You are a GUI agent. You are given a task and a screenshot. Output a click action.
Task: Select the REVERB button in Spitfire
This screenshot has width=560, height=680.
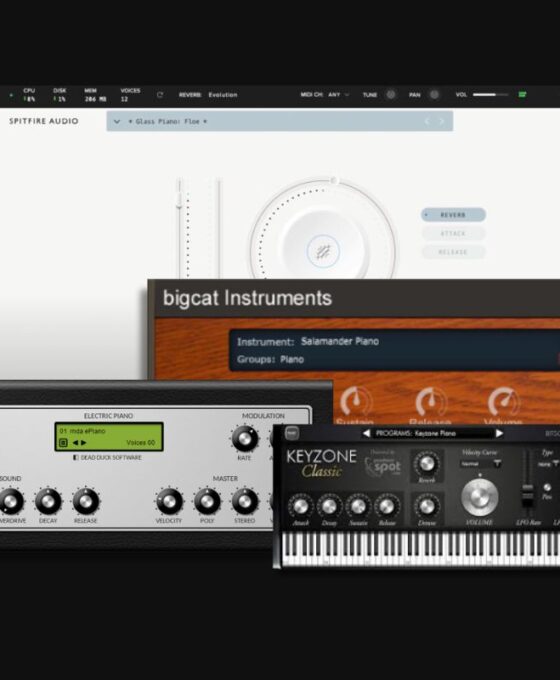point(453,215)
